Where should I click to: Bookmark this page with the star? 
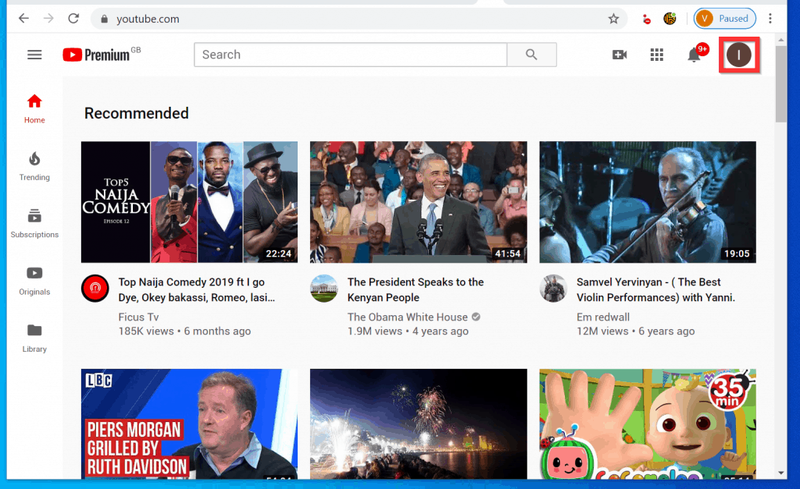tap(613, 19)
